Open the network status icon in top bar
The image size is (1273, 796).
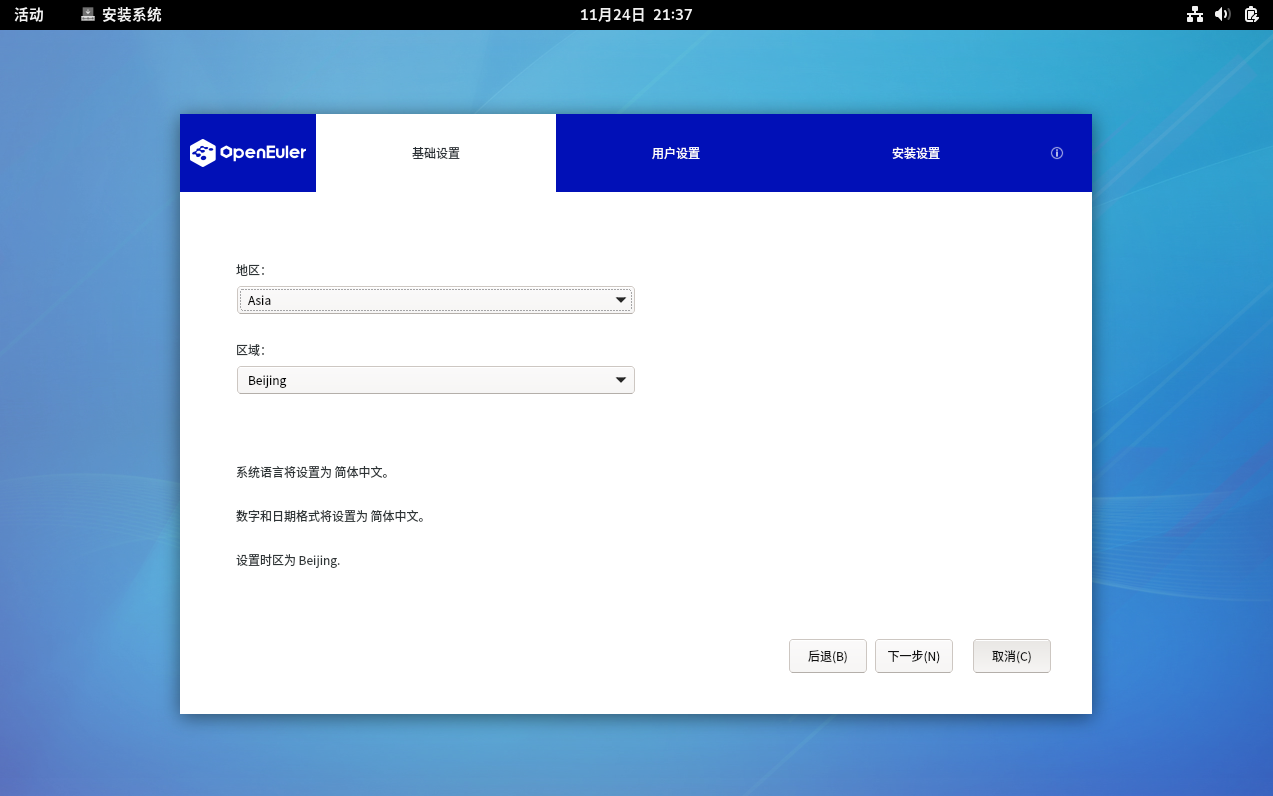(1194, 14)
